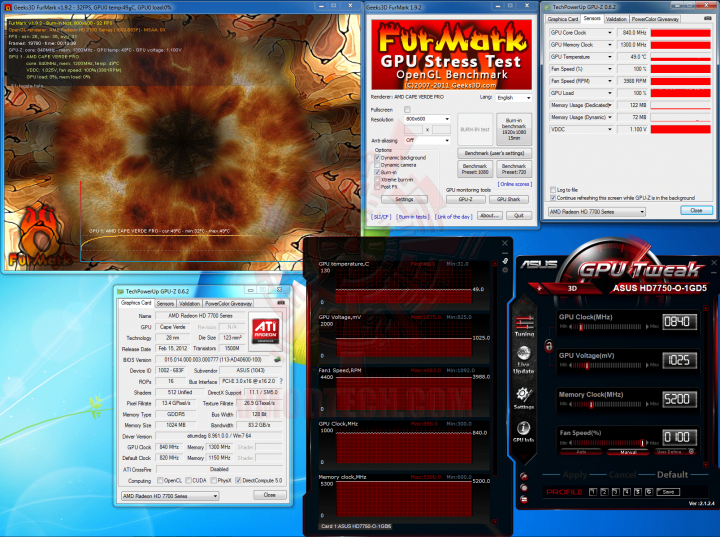720x537 pixels.
Task: Open GPU Temperature sensor dropdown arrow
Action: coord(610,57)
